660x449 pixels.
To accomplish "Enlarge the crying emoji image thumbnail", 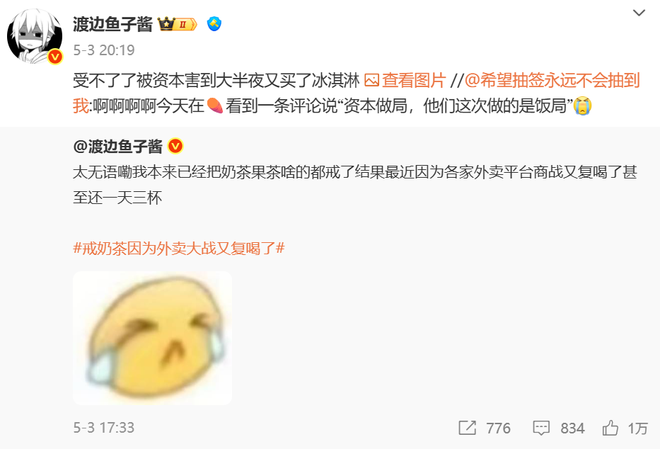I will 152,338.
